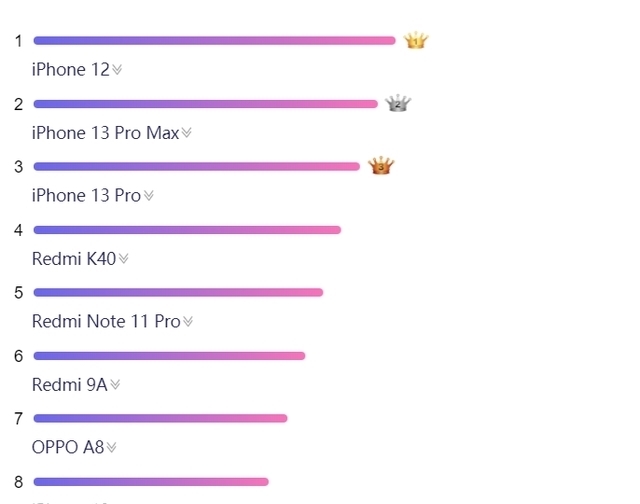Click the rank 1 gradient bar
The width and height of the screenshot is (640, 504).
pos(214,40)
